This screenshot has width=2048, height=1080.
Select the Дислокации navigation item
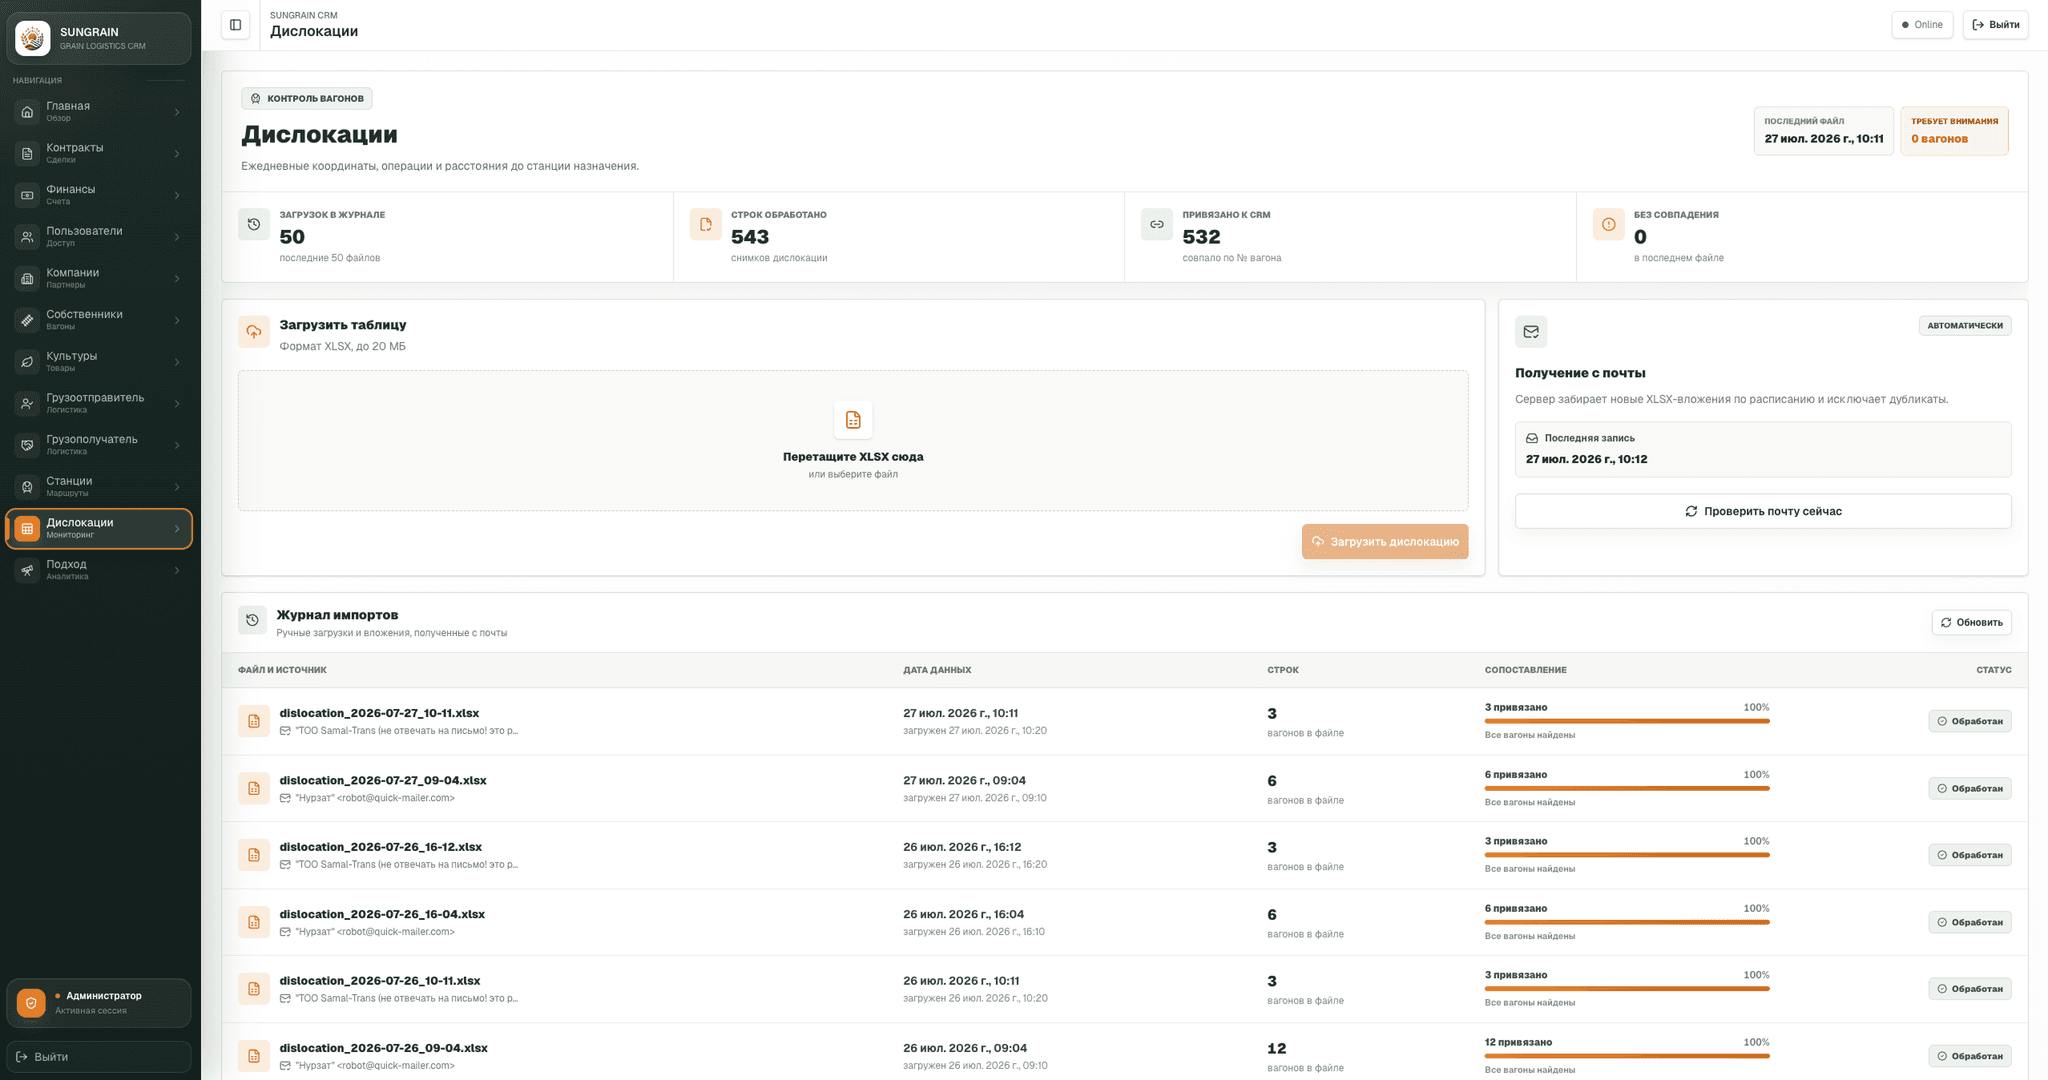[99, 528]
